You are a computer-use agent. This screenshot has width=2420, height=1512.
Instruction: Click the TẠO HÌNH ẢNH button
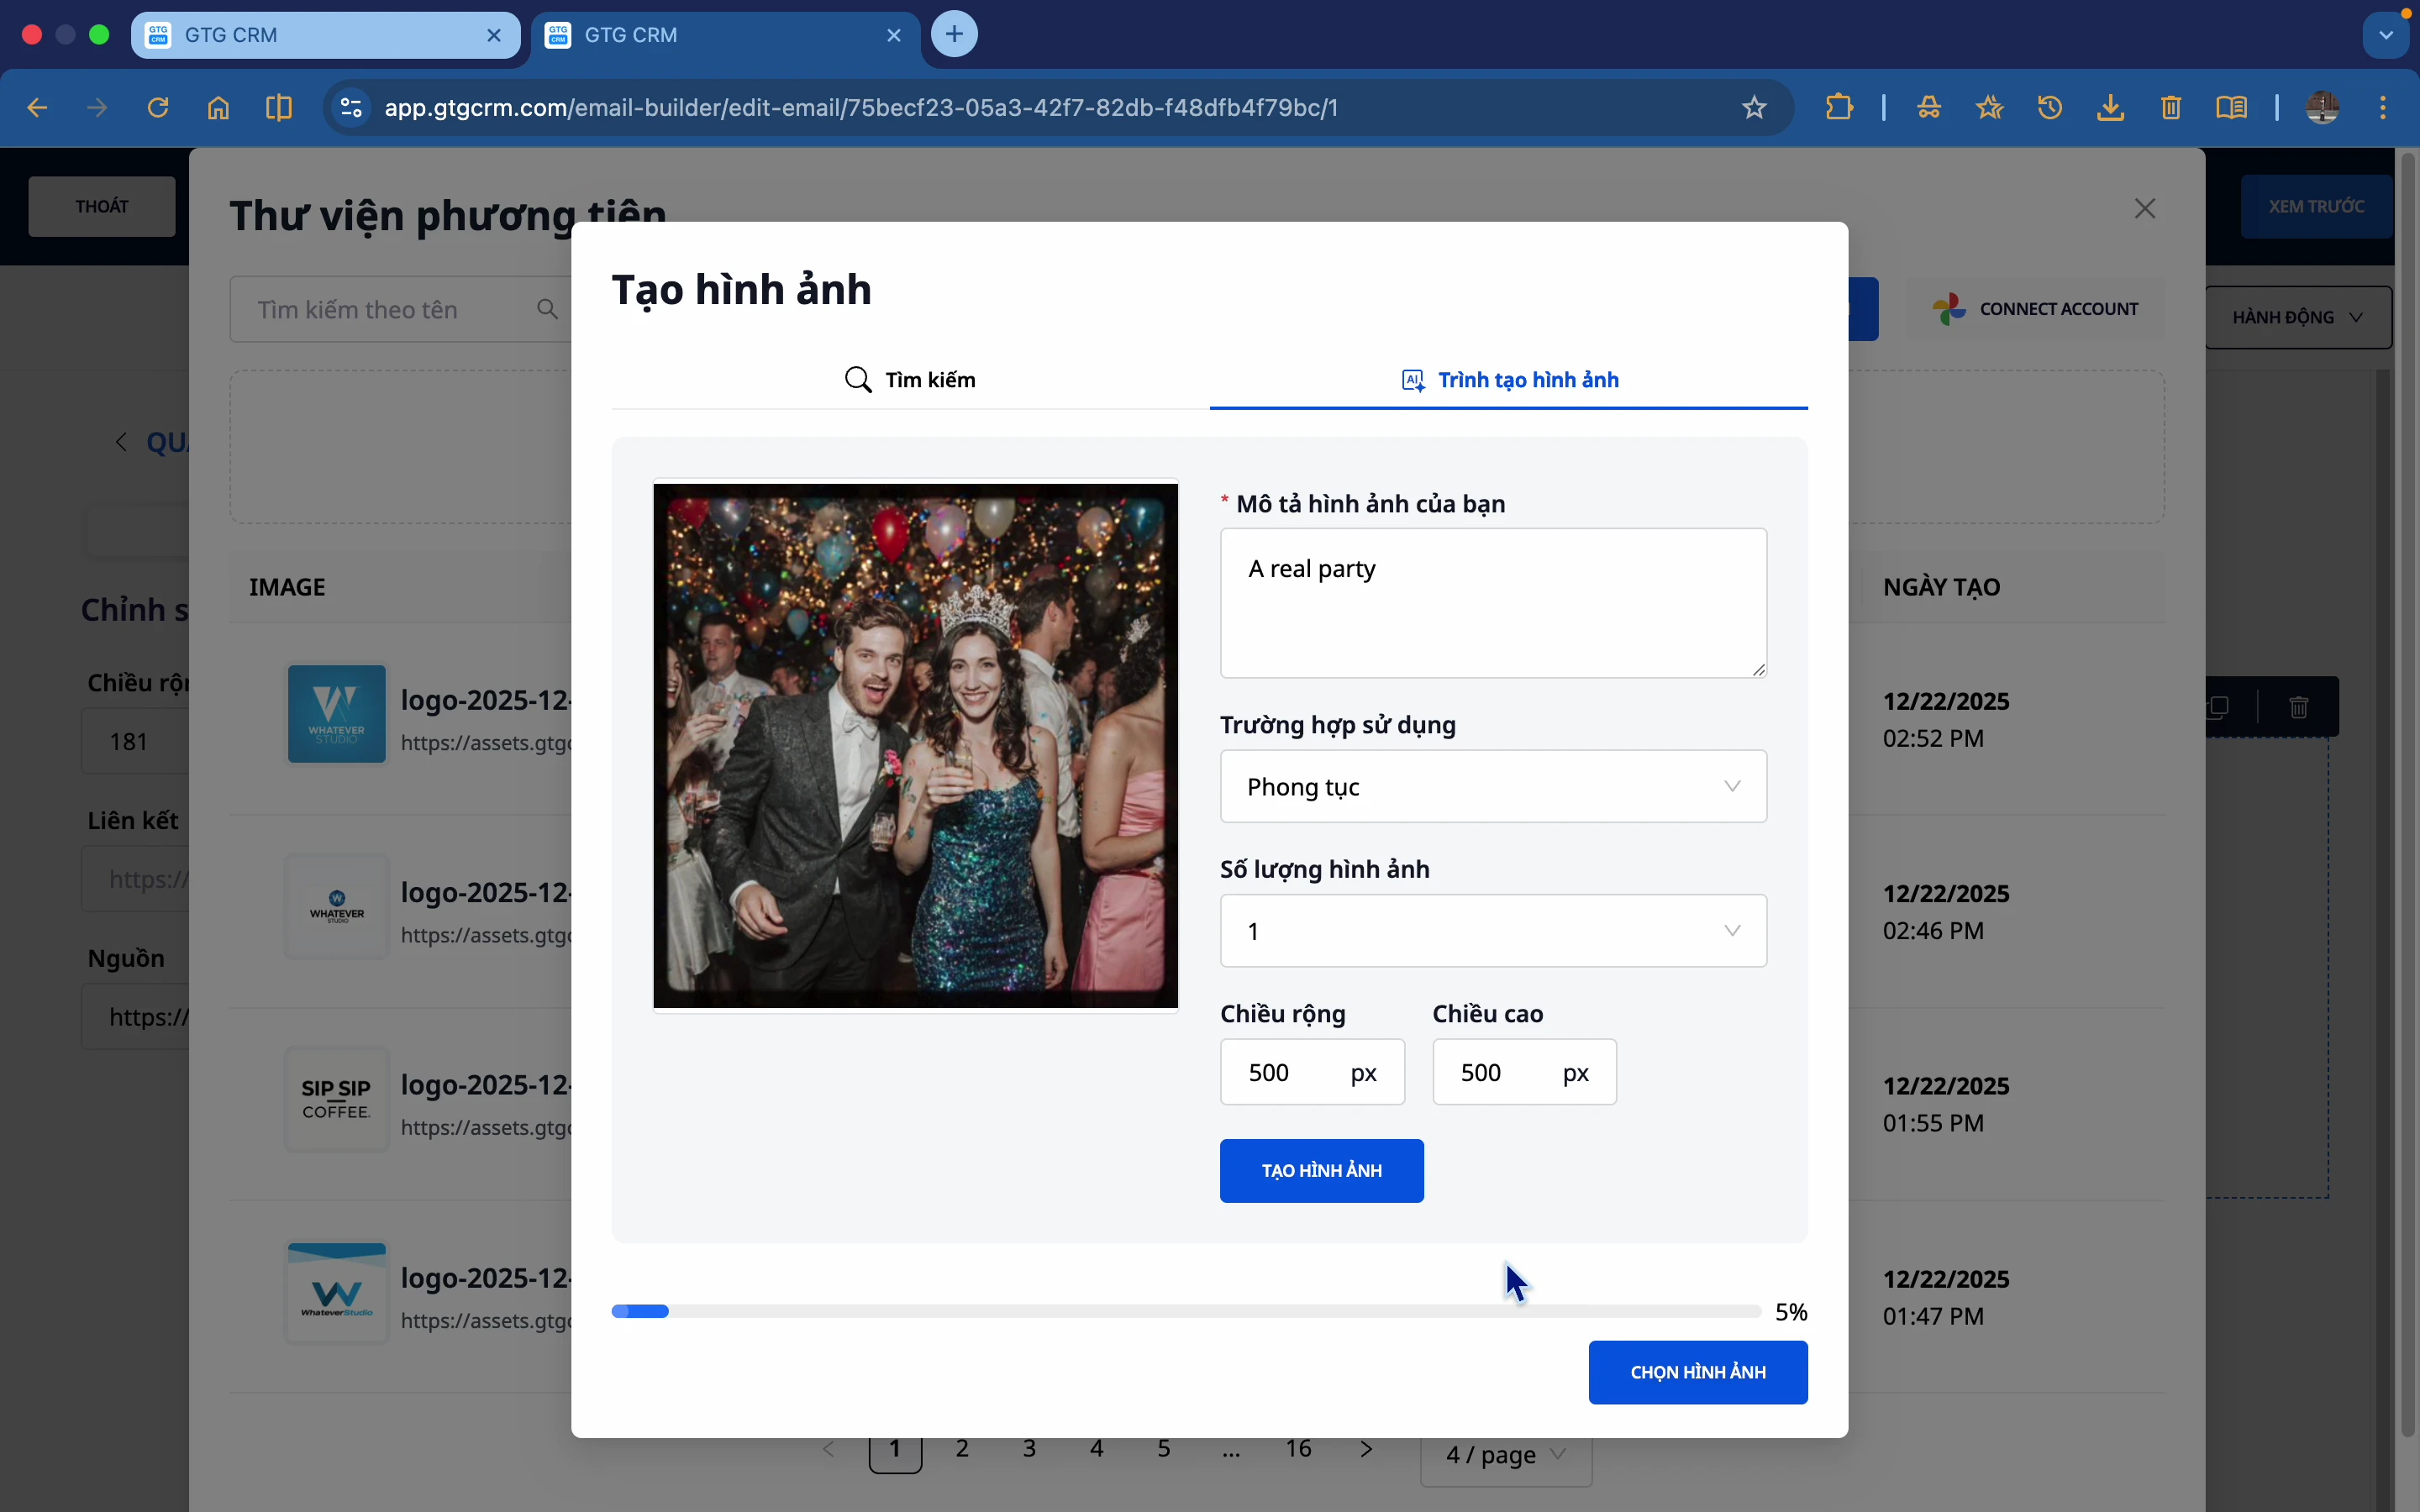click(1321, 1171)
